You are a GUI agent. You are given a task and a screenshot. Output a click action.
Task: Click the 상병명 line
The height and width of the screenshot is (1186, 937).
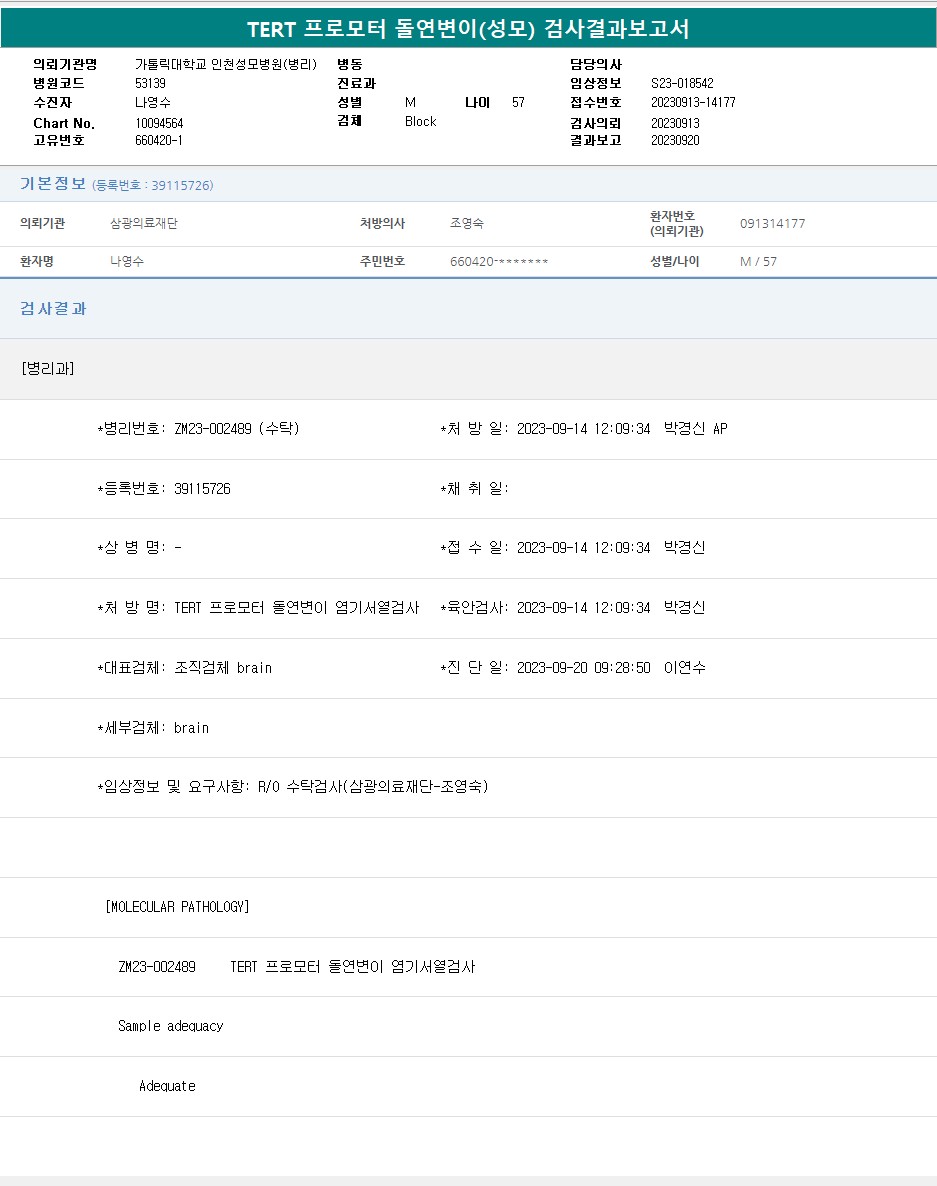(x=139, y=548)
